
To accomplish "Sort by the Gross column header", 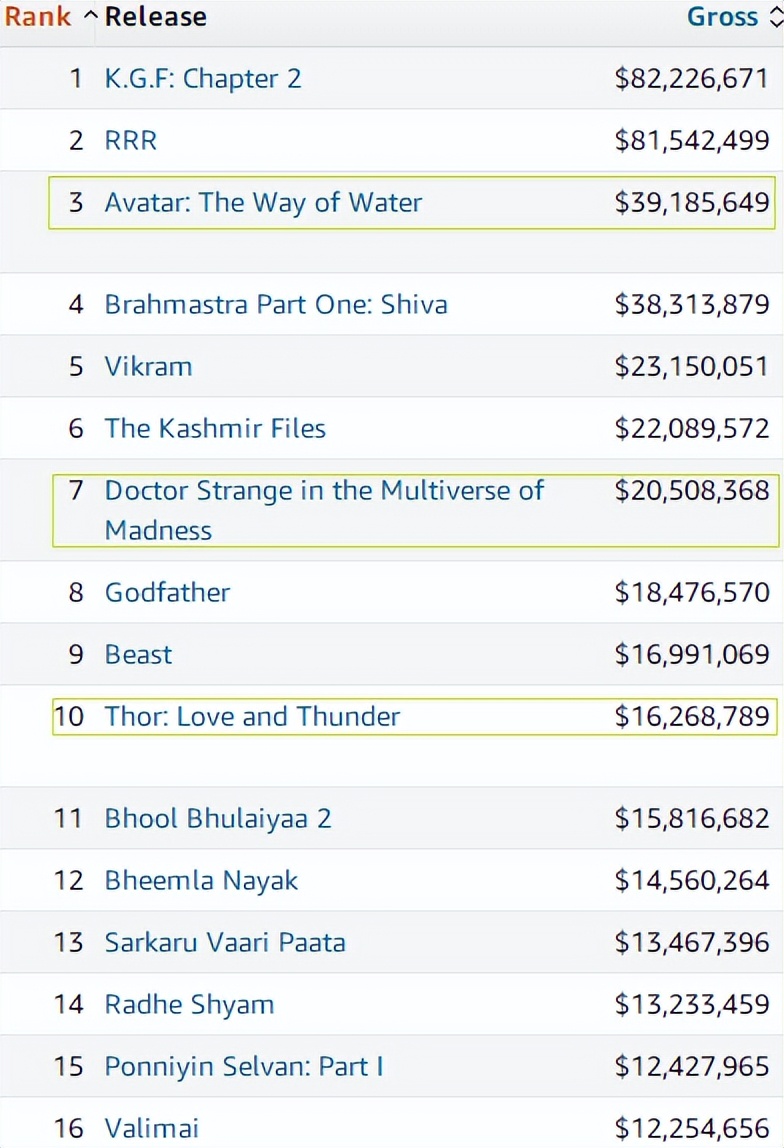I will pos(722,17).
